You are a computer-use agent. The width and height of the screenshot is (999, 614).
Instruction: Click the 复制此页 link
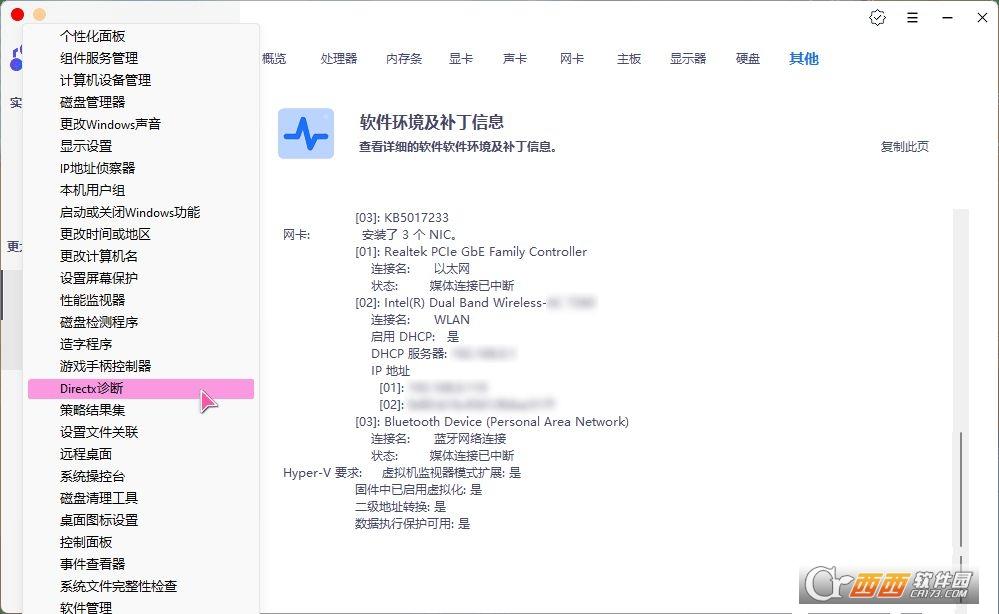pyautogui.click(x=905, y=146)
